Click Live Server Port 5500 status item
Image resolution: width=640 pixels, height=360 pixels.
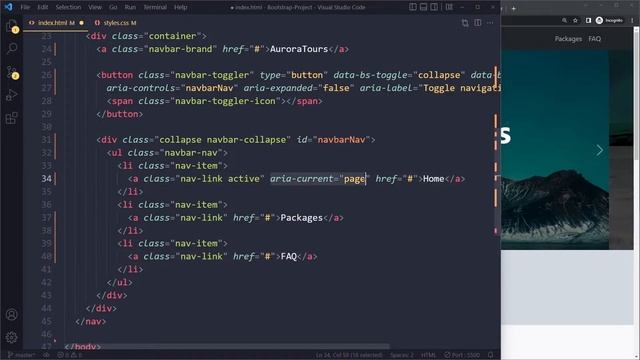tap(462, 355)
